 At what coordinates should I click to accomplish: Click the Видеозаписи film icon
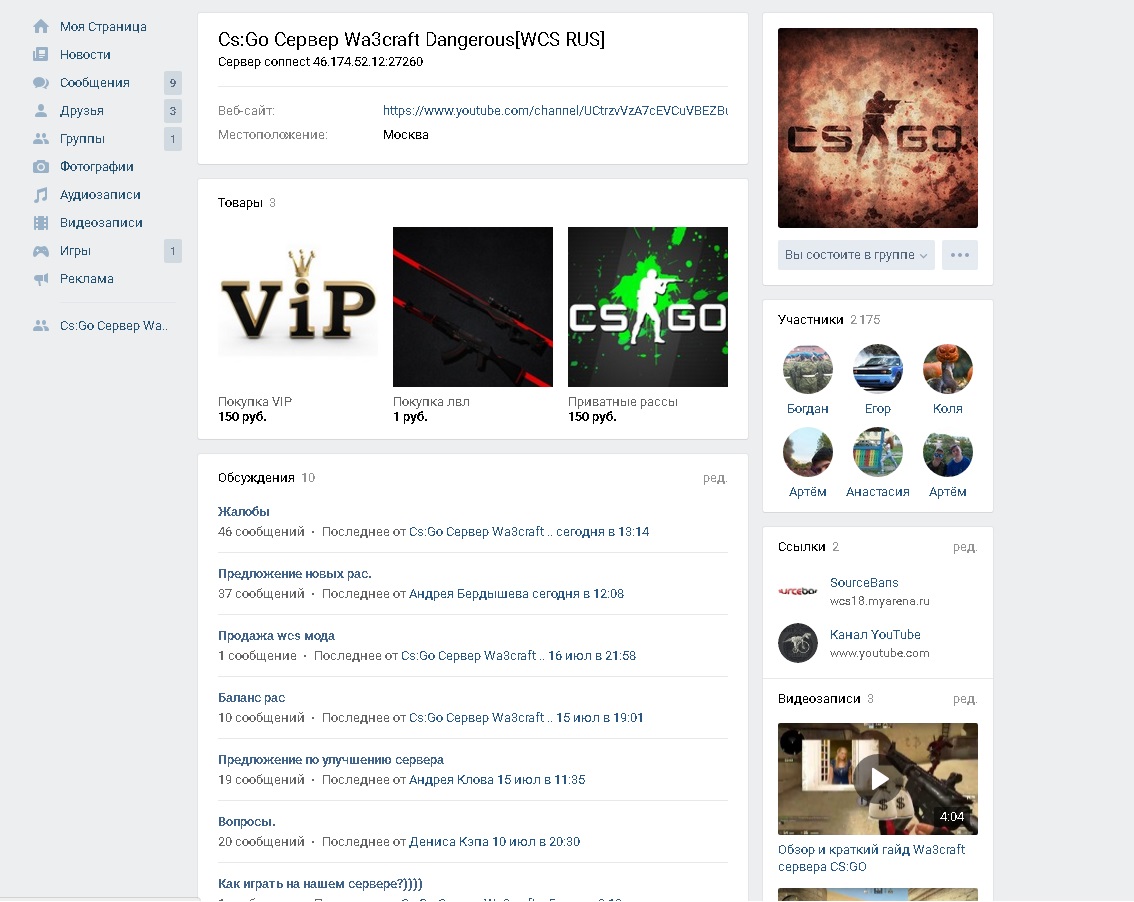click(x=41, y=223)
